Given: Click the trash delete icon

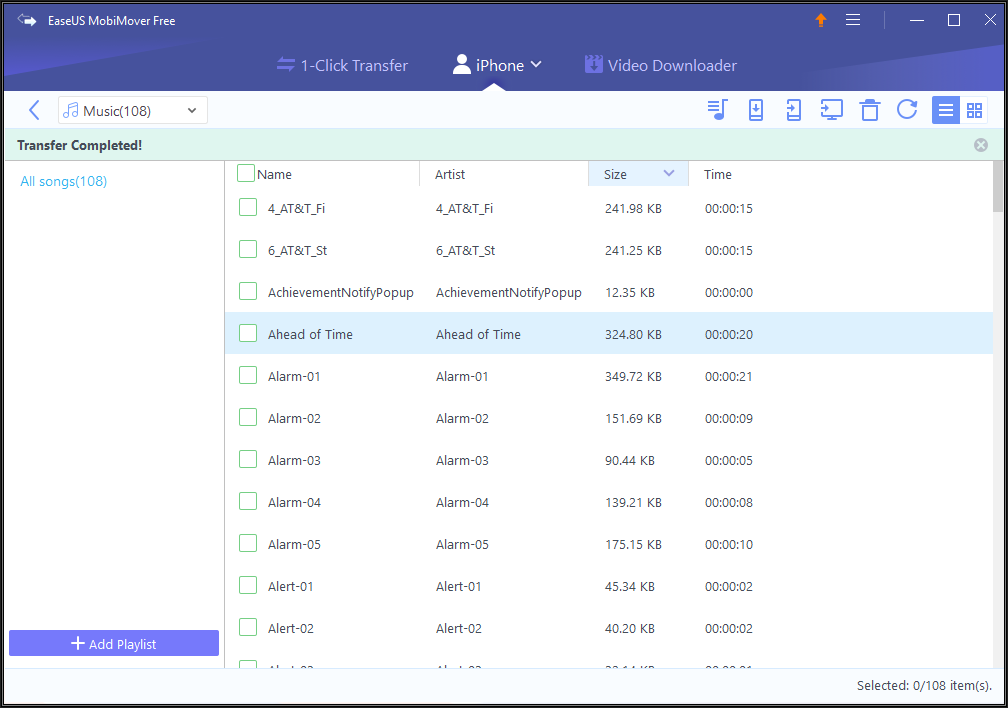Looking at the screenshot, I should point(870,110).
